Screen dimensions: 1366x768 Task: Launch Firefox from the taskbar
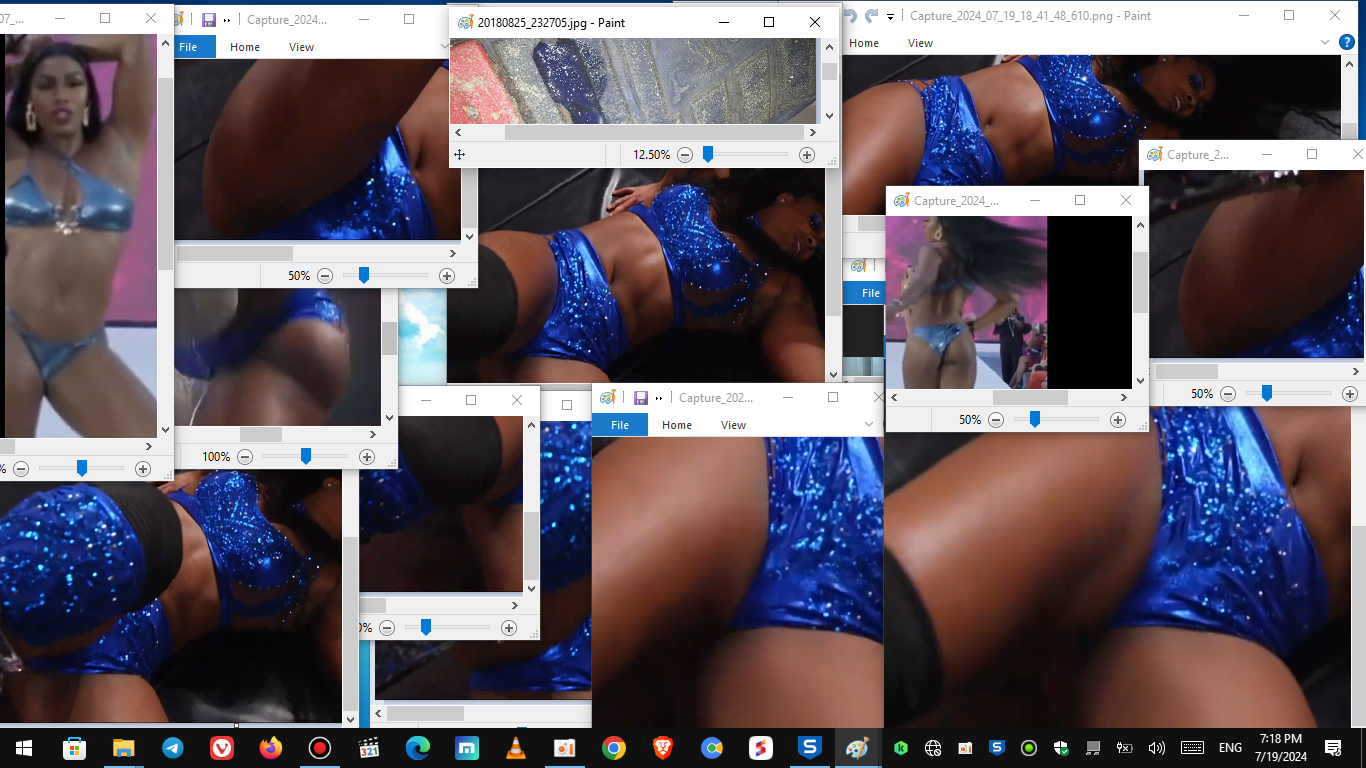point(270,748)
